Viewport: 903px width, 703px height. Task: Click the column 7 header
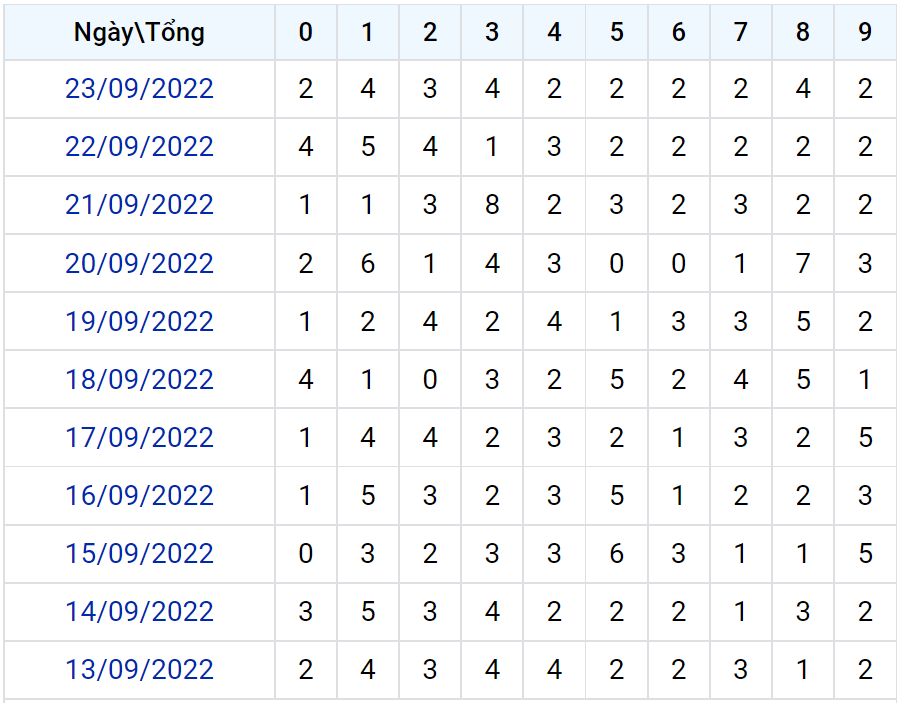[x=740, y=33]
